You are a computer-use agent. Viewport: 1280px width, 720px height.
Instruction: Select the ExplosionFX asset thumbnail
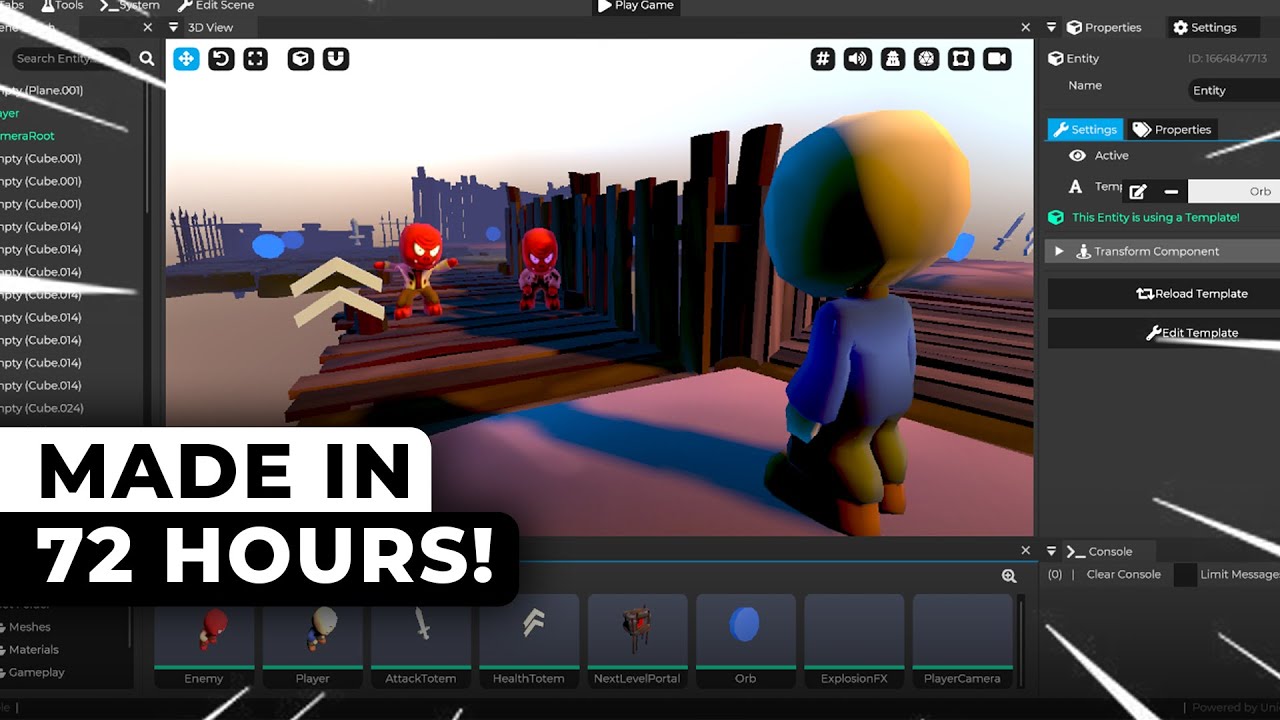pyautogui.click(x=854, y=641)
